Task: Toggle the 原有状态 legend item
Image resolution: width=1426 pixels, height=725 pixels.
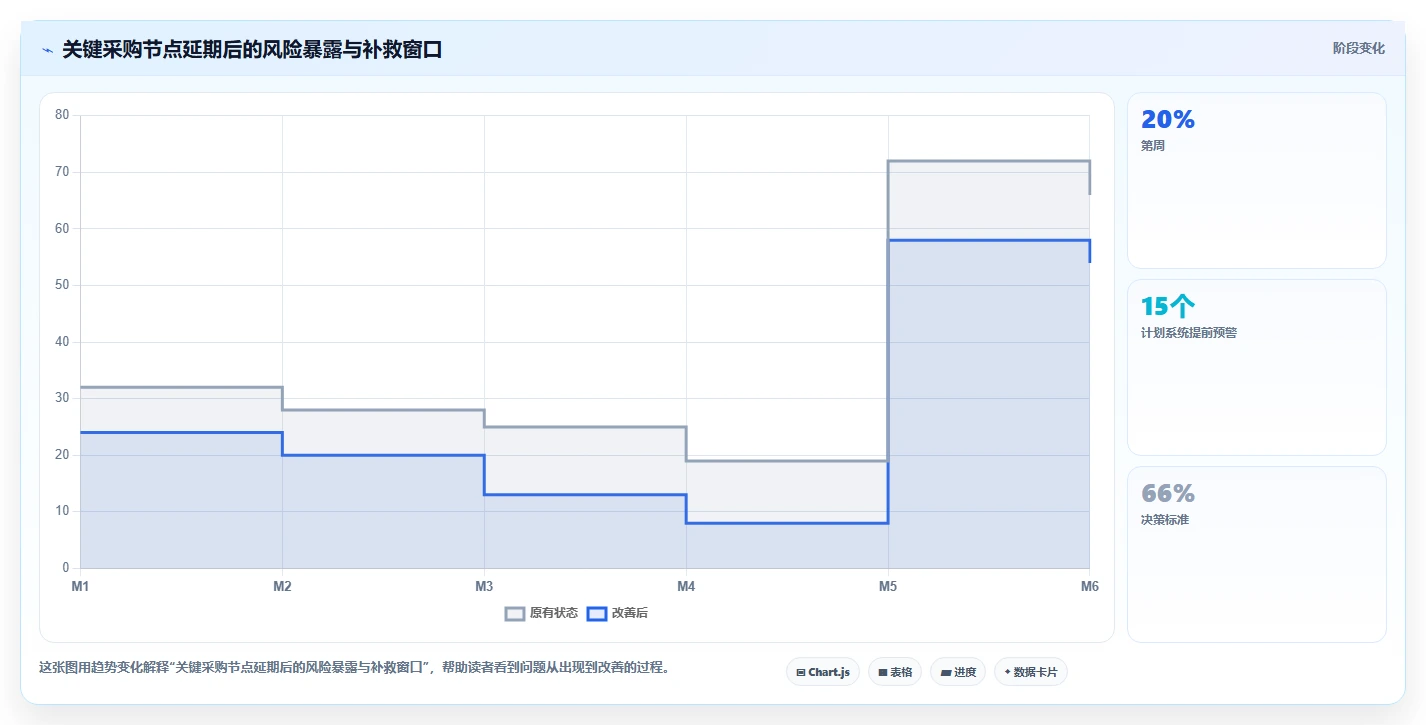Action: (x=541, y=613)
